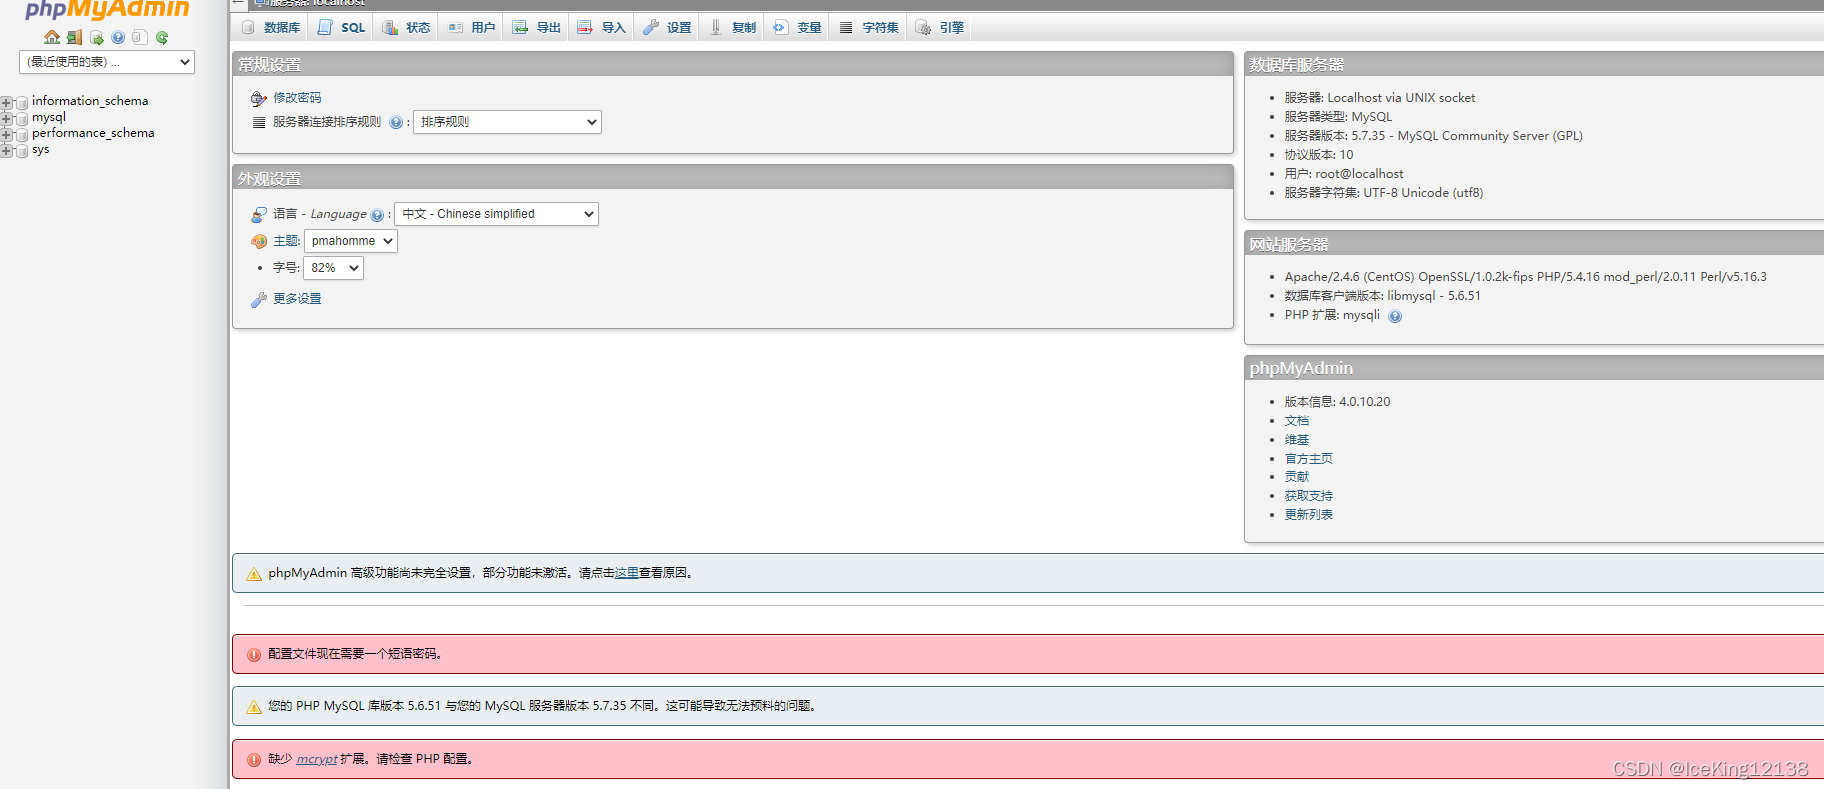
Task: Click the sys database cylinder icon
Action: pos(22,151)
